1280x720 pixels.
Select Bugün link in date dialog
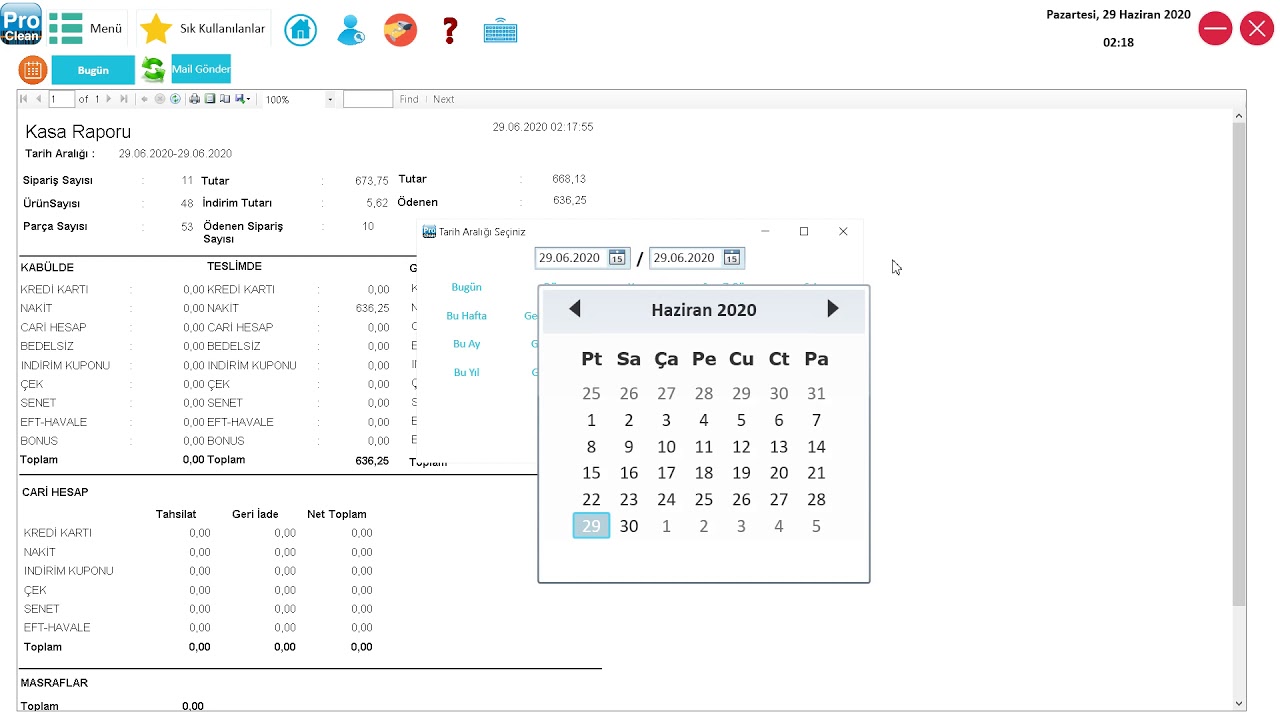[x=466, y=287]
